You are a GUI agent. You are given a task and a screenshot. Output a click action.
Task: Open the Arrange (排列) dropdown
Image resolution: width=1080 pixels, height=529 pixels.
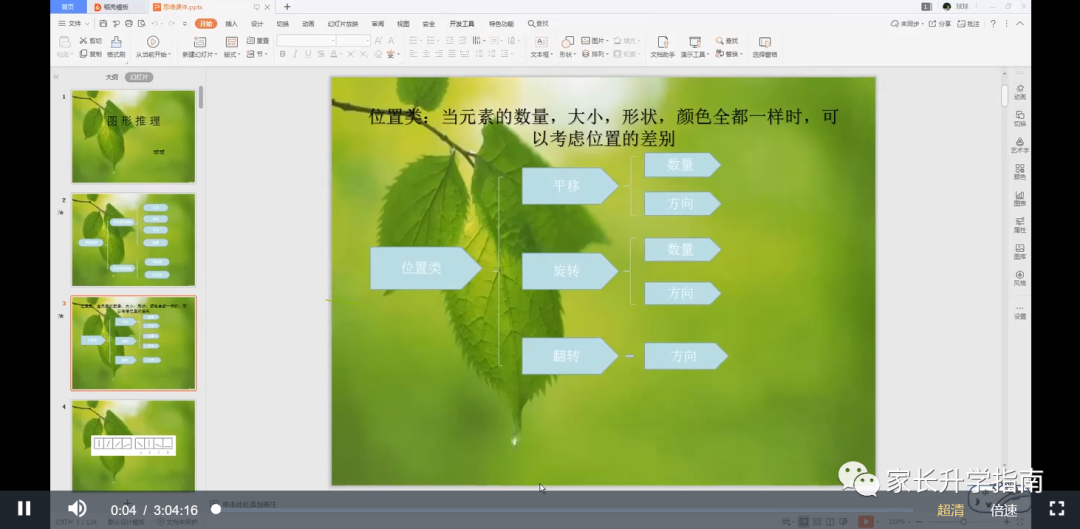pyautogui.click(x=594, y=54)
